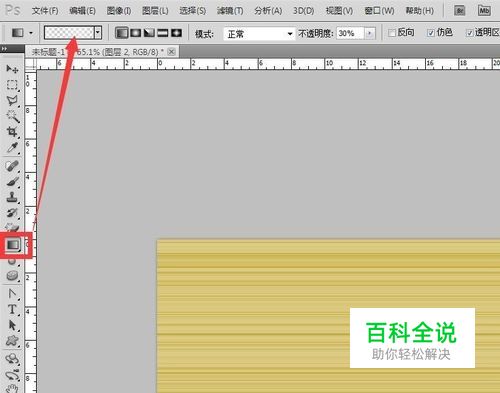Open the 编辑(E) menu
This screenshot has width=500, height=393.
[82, 11]
